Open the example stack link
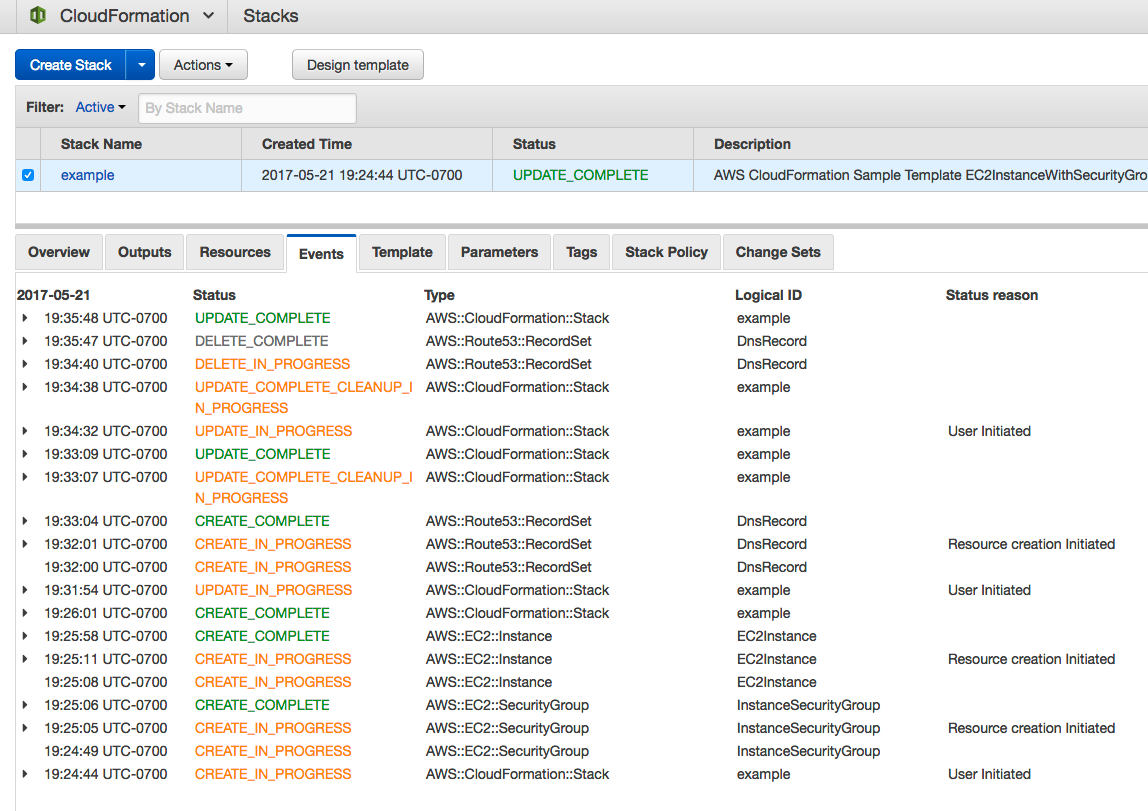This screenshot has width=1148, height=811. pos(87,175)
